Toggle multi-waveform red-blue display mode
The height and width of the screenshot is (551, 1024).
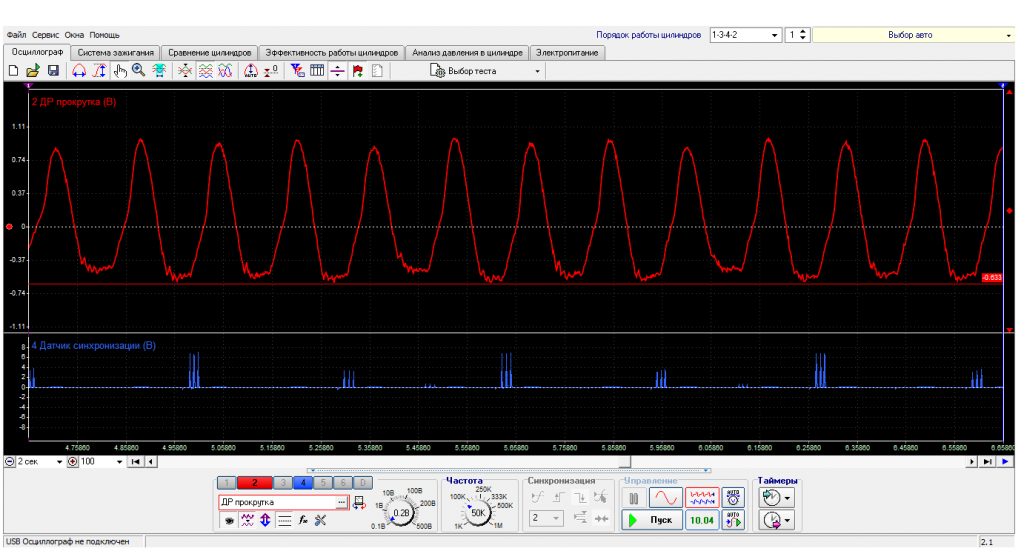click(702, 498)
